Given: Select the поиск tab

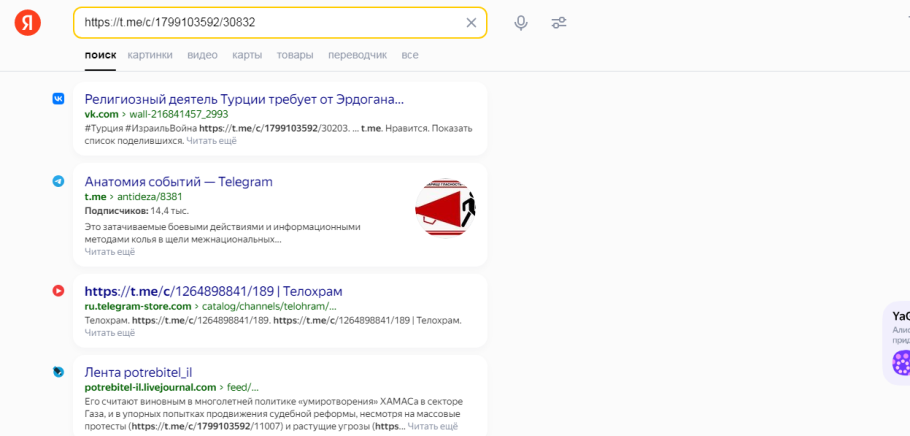Looking at the screenshot, I should [100, 55].
